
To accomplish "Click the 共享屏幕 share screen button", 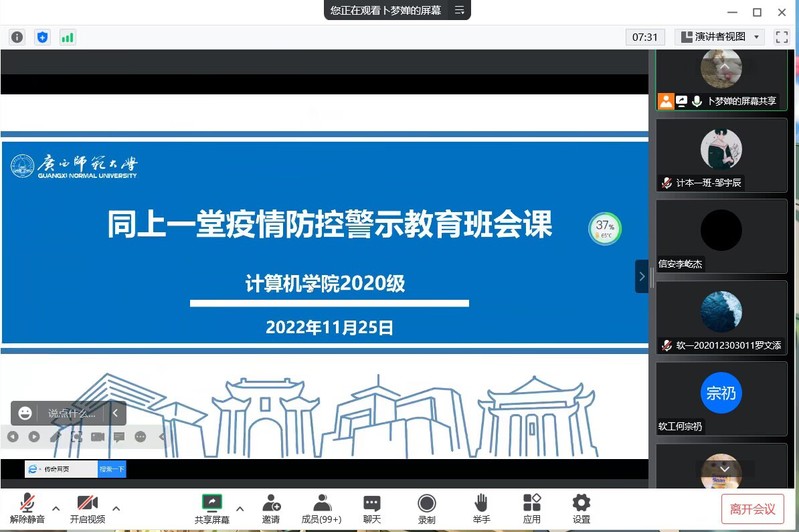I will pos(211,507).
